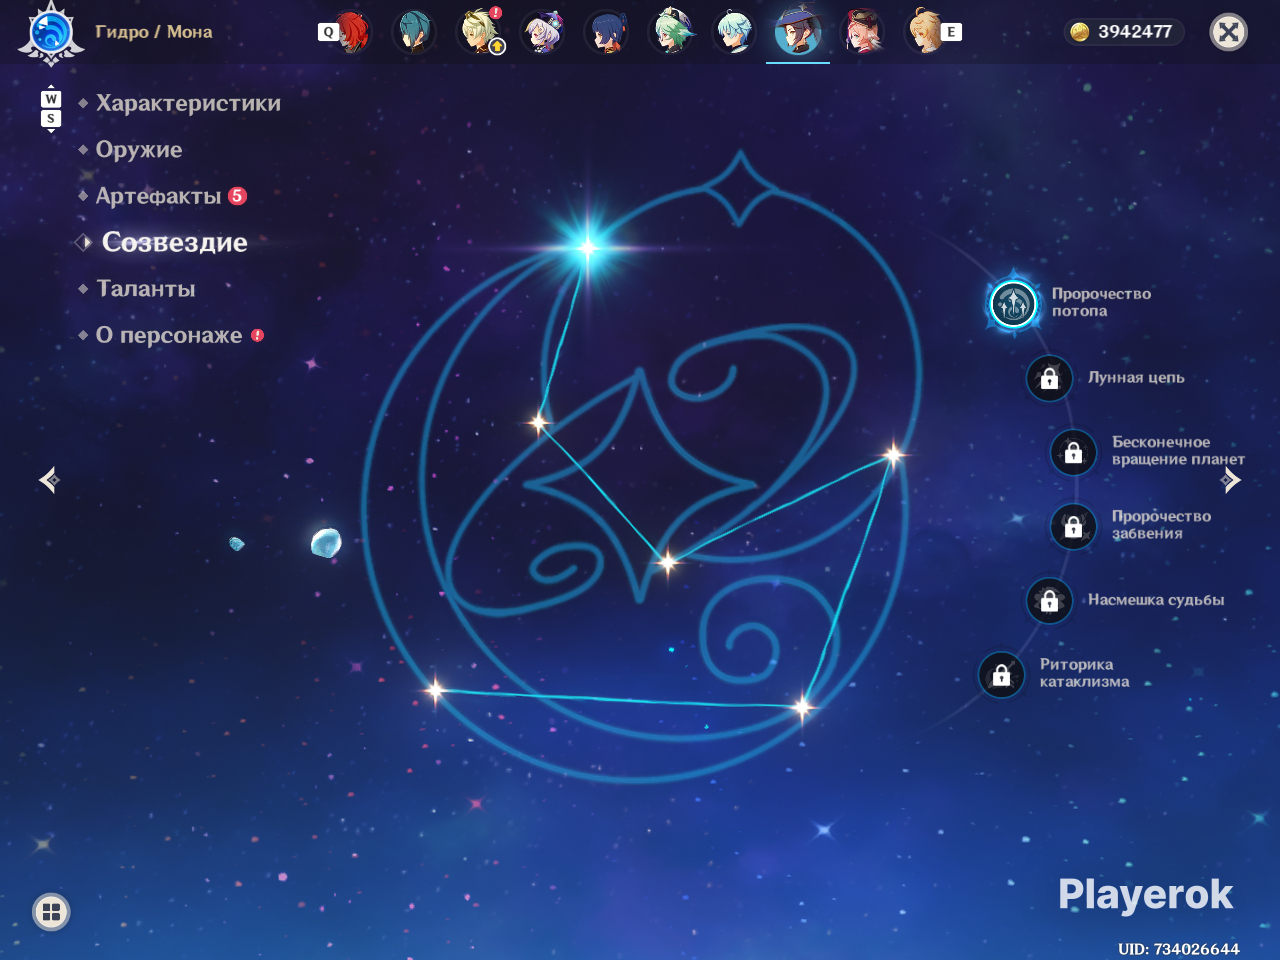Close the character screen with X button
The height and width of the screenshot is (960, 1280).
(x=1229, y=32)
